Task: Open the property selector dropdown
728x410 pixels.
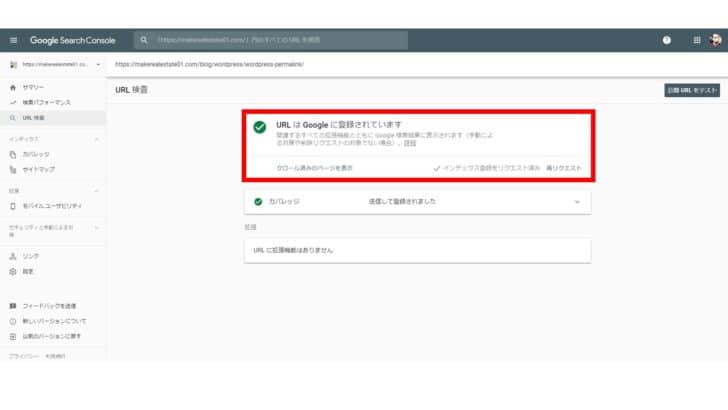Action: coord(55,65)
